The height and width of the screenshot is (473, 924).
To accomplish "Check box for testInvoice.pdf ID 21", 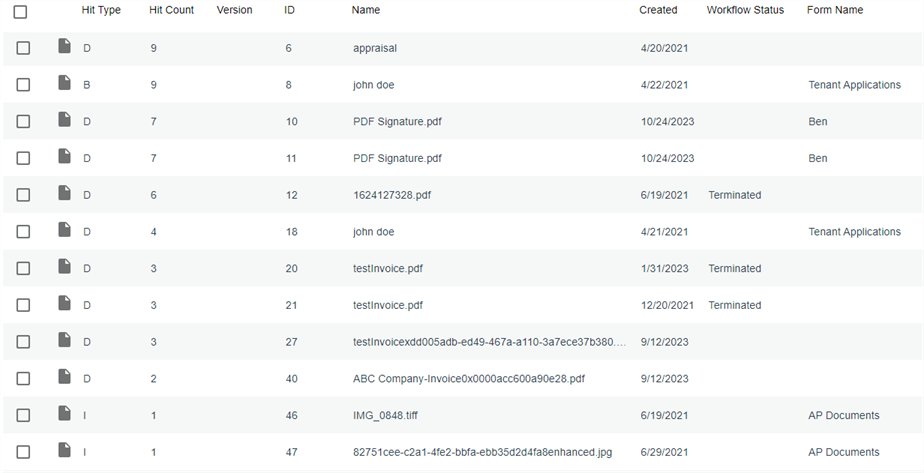I will click(x=23, y=305).
